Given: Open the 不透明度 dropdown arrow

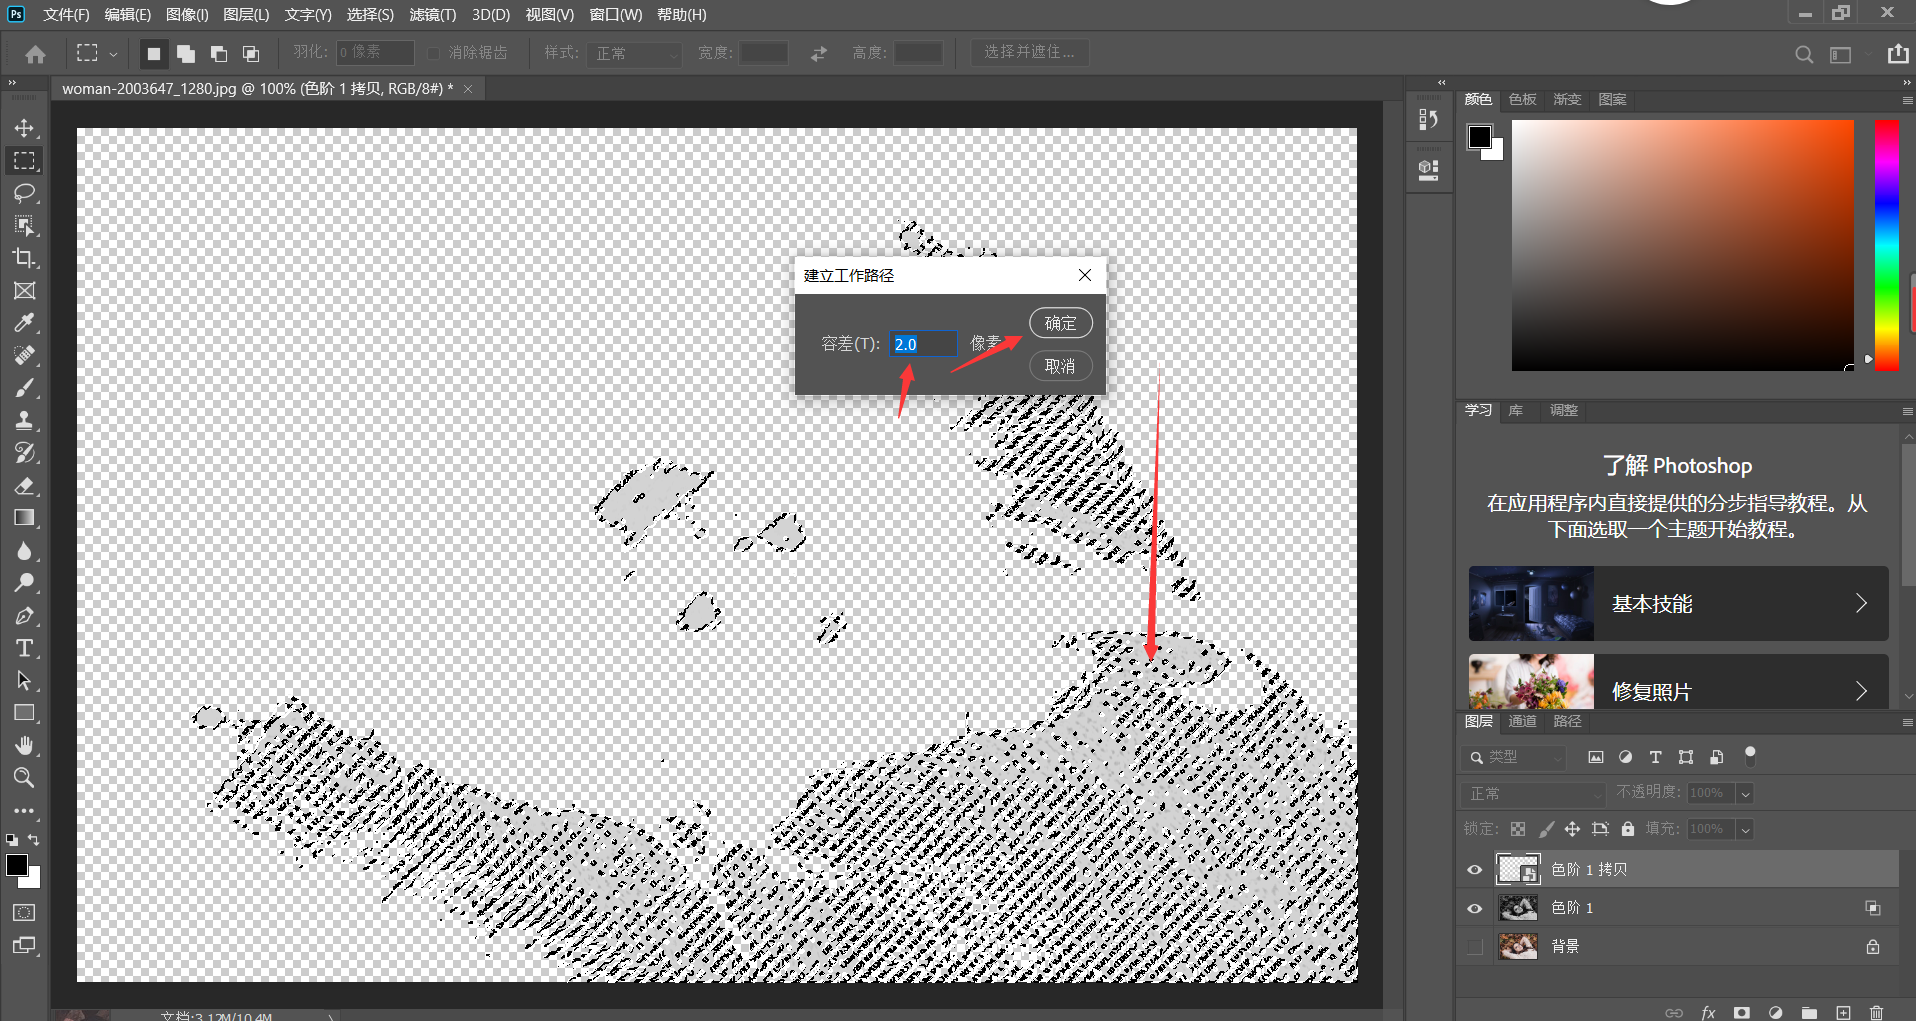Looking at the screenshot, I should tap(1745, 794).
